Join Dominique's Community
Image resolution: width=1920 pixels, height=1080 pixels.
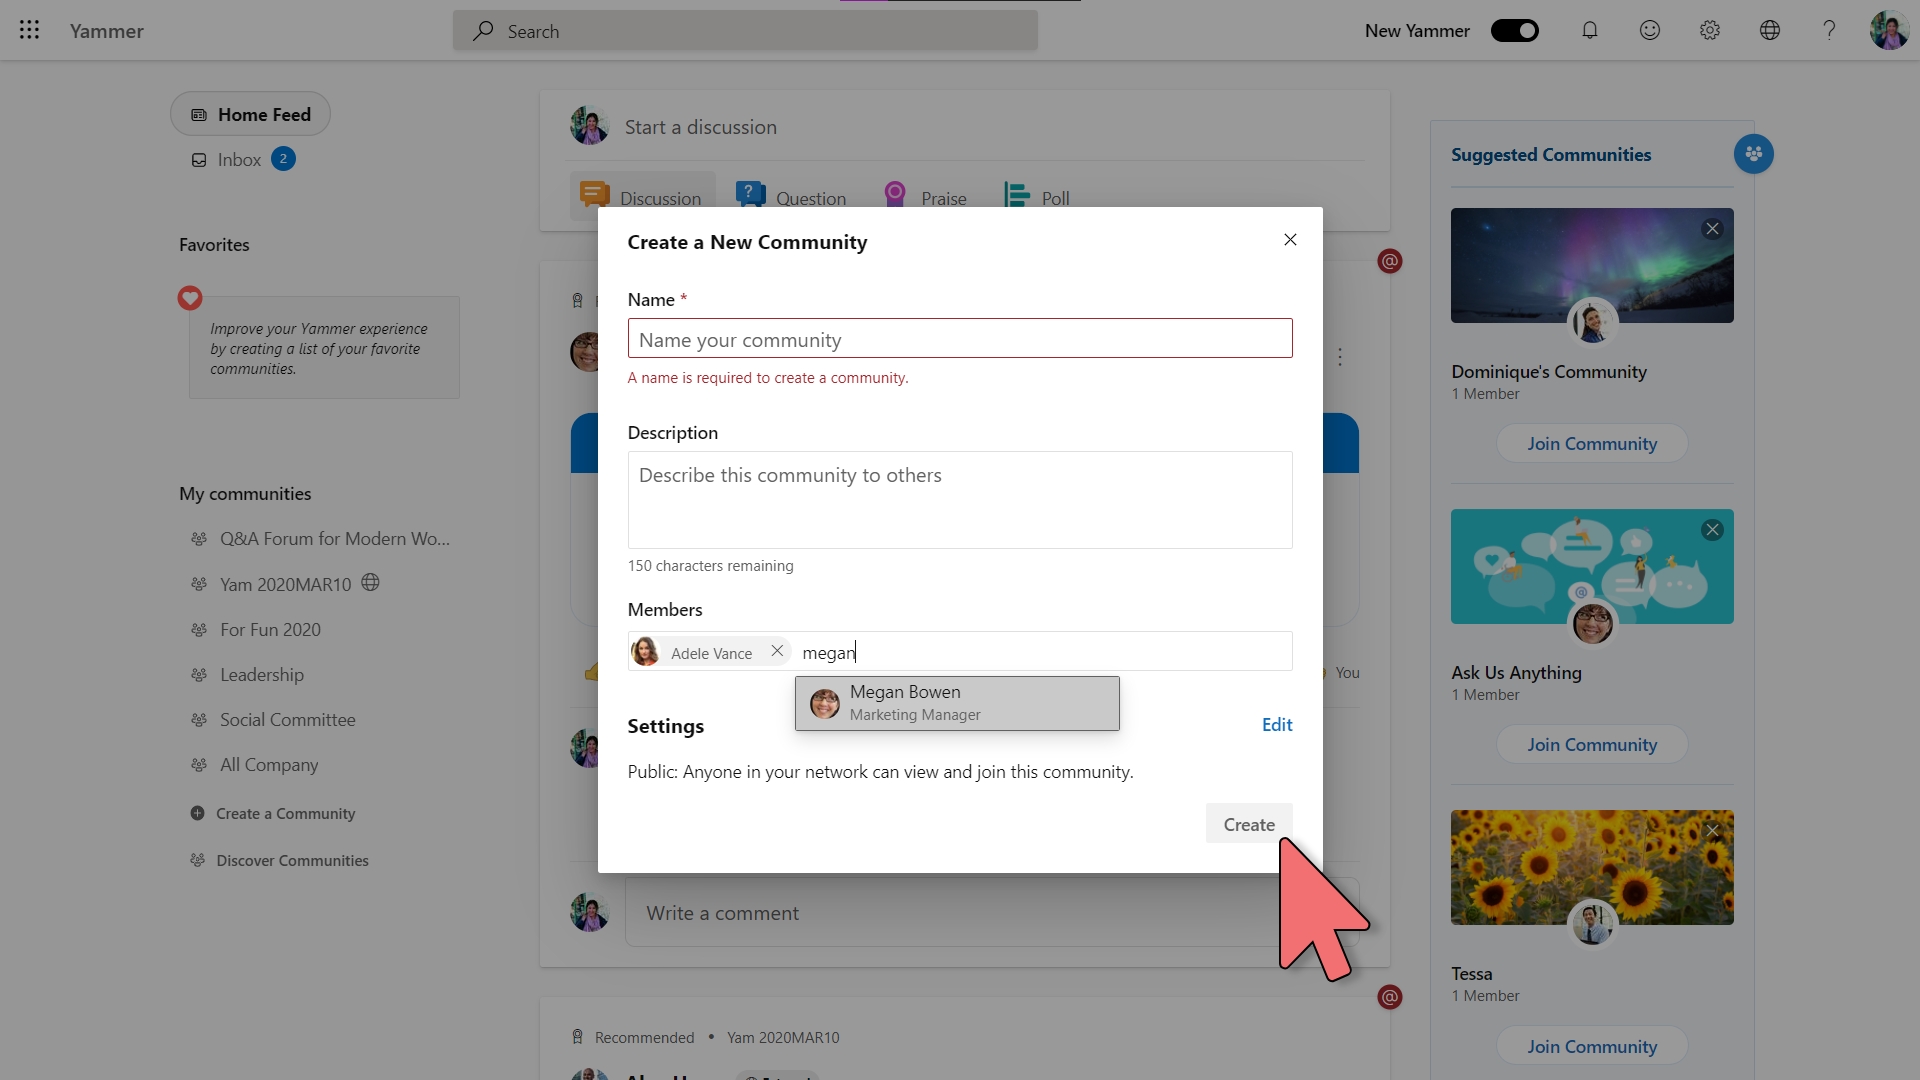[1592, 444]
